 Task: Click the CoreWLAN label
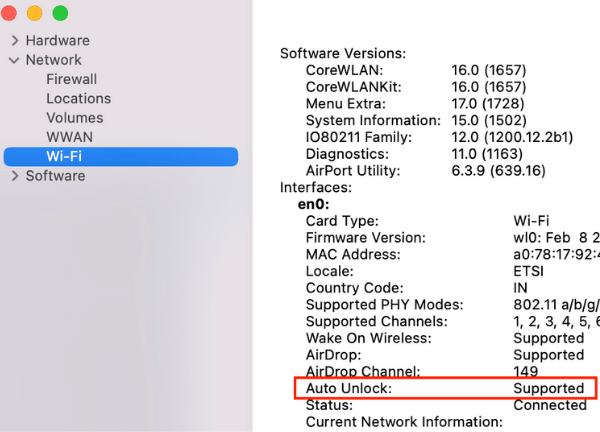click(x=344, y=70)
